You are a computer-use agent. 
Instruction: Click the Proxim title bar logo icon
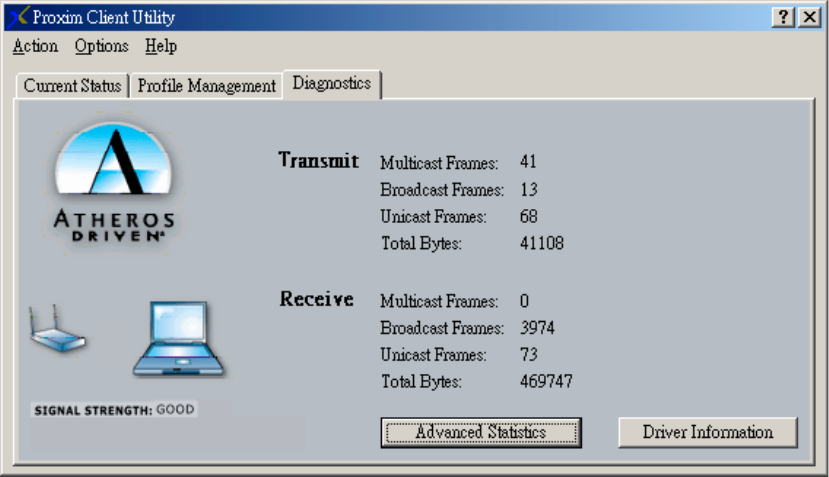[18, 17]
